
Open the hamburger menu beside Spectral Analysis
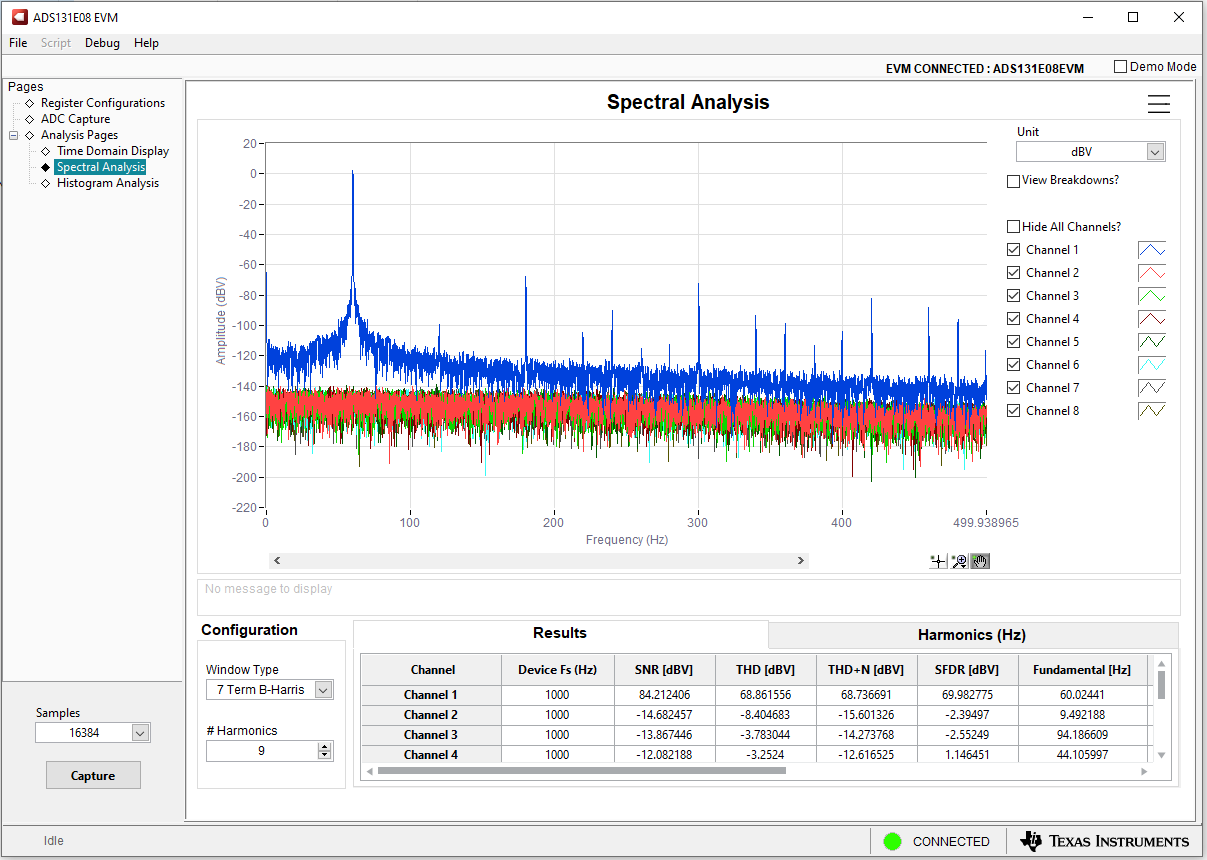1158,104
